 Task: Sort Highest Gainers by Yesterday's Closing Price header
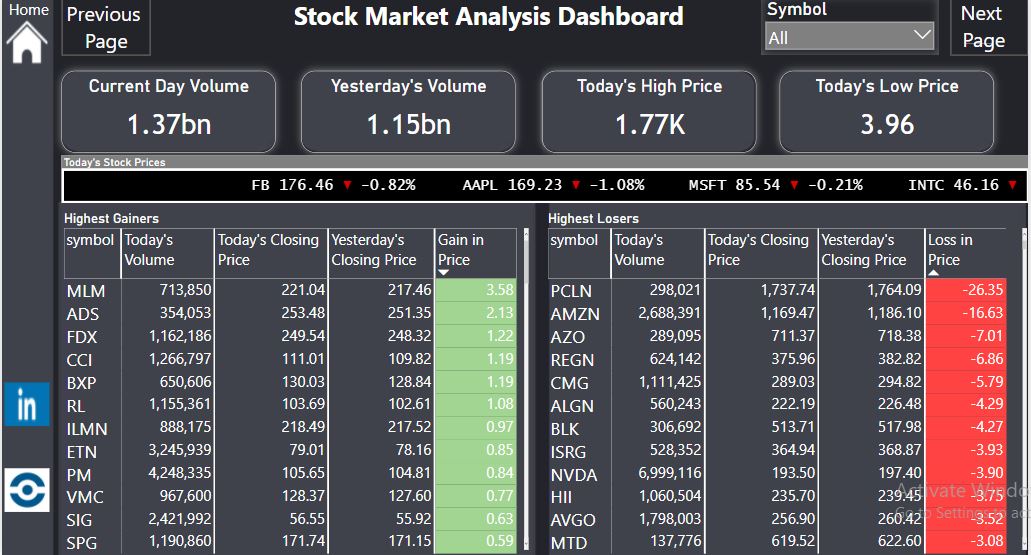(381, 253)
